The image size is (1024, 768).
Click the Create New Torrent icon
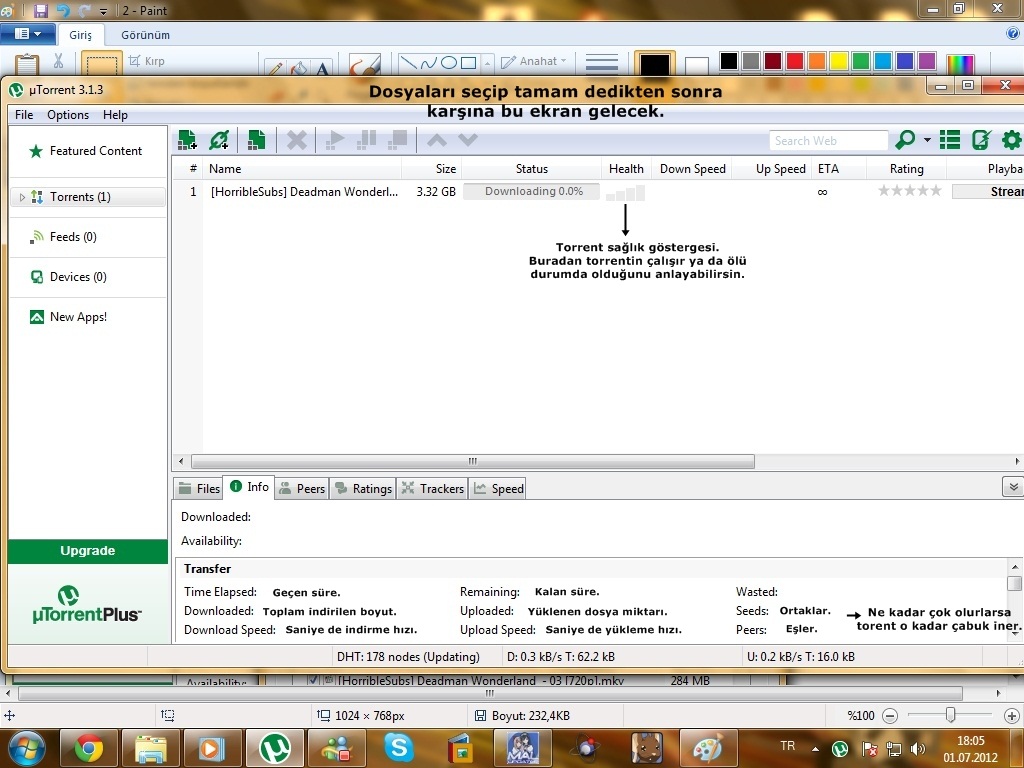pyautogui.click(x=257, y=140)
